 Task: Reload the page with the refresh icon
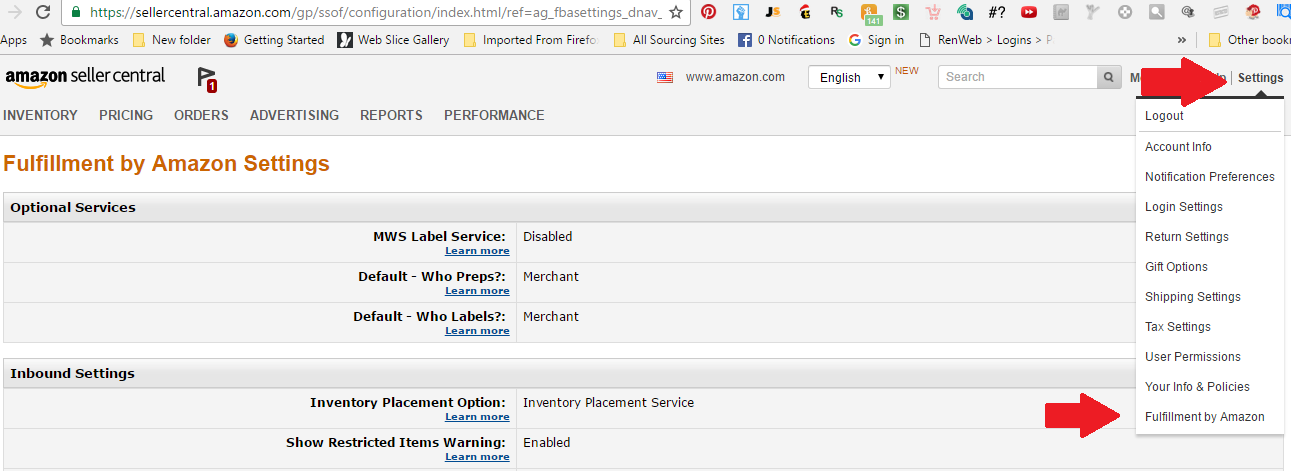[x=43, y=12]
